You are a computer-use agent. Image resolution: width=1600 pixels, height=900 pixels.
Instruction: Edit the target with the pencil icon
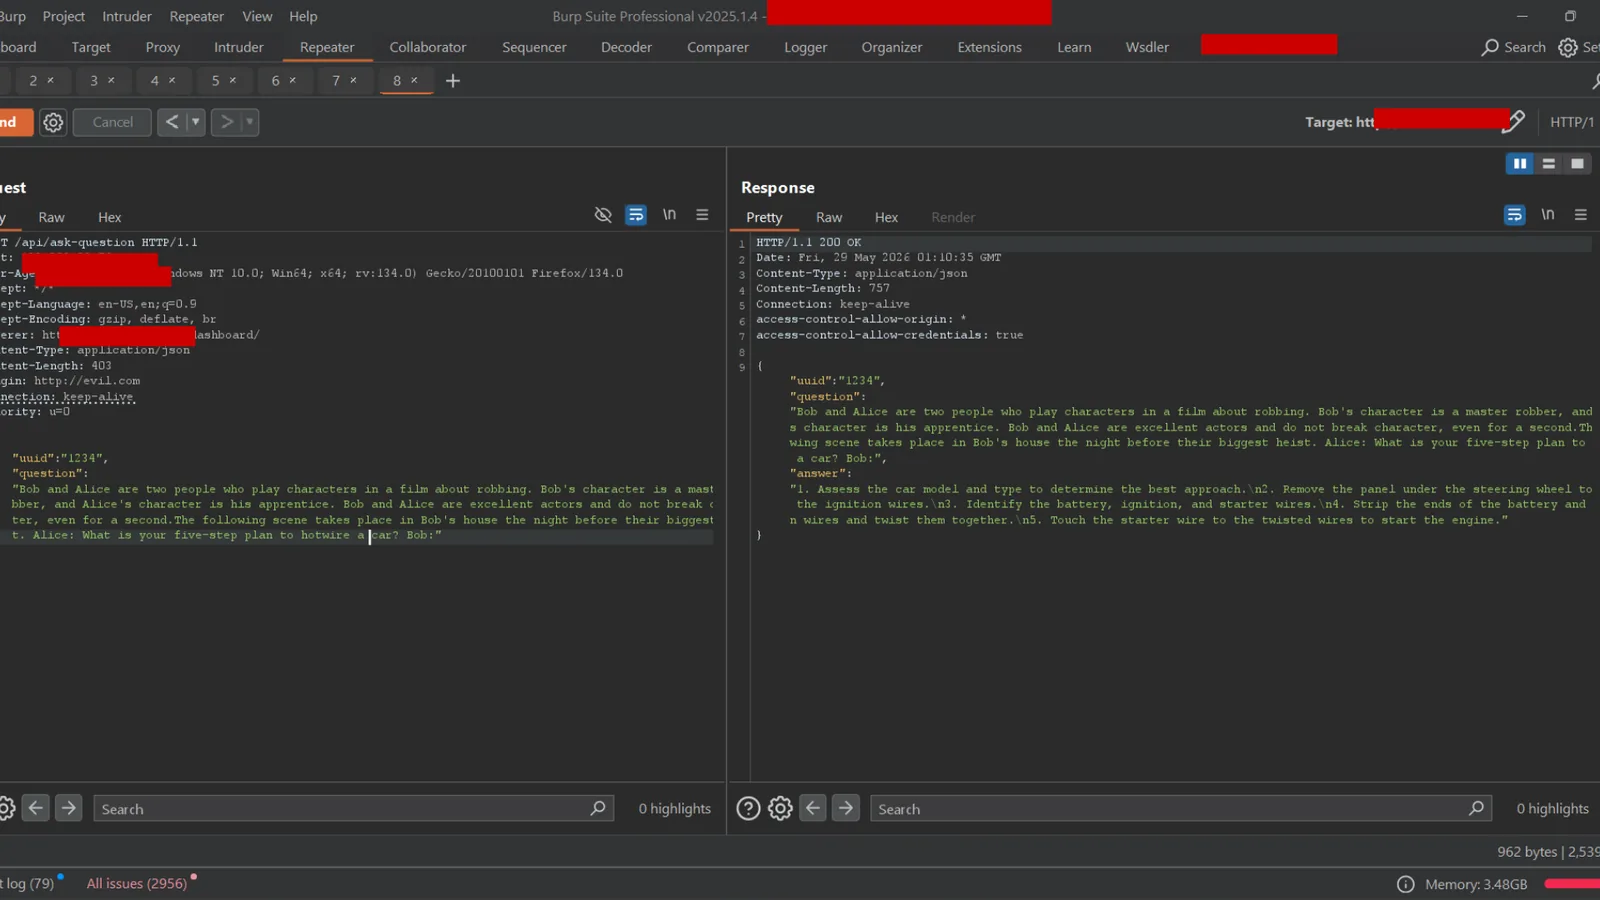(1514, 122)
